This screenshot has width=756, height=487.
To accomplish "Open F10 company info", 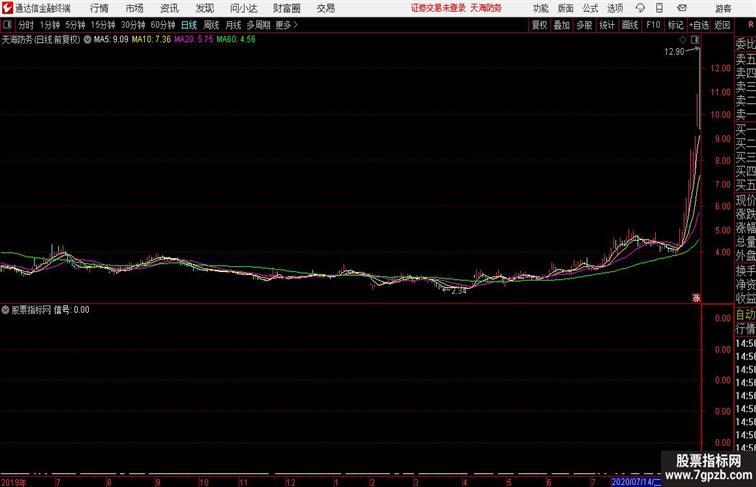I will point(653,25).
